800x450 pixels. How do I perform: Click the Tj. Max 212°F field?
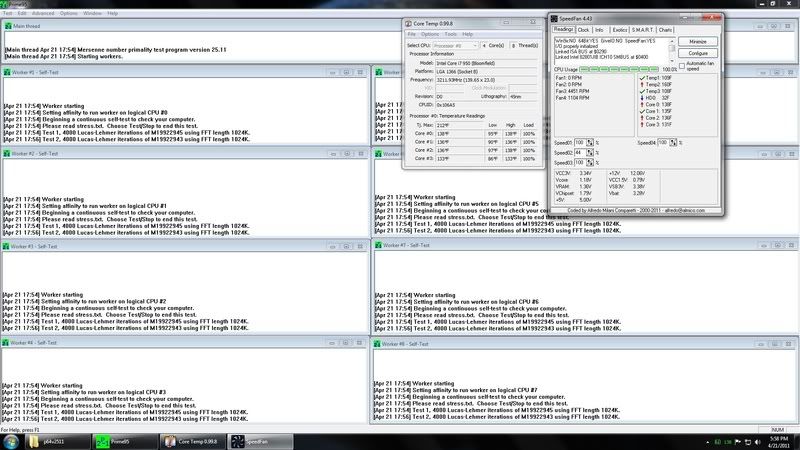459,126
